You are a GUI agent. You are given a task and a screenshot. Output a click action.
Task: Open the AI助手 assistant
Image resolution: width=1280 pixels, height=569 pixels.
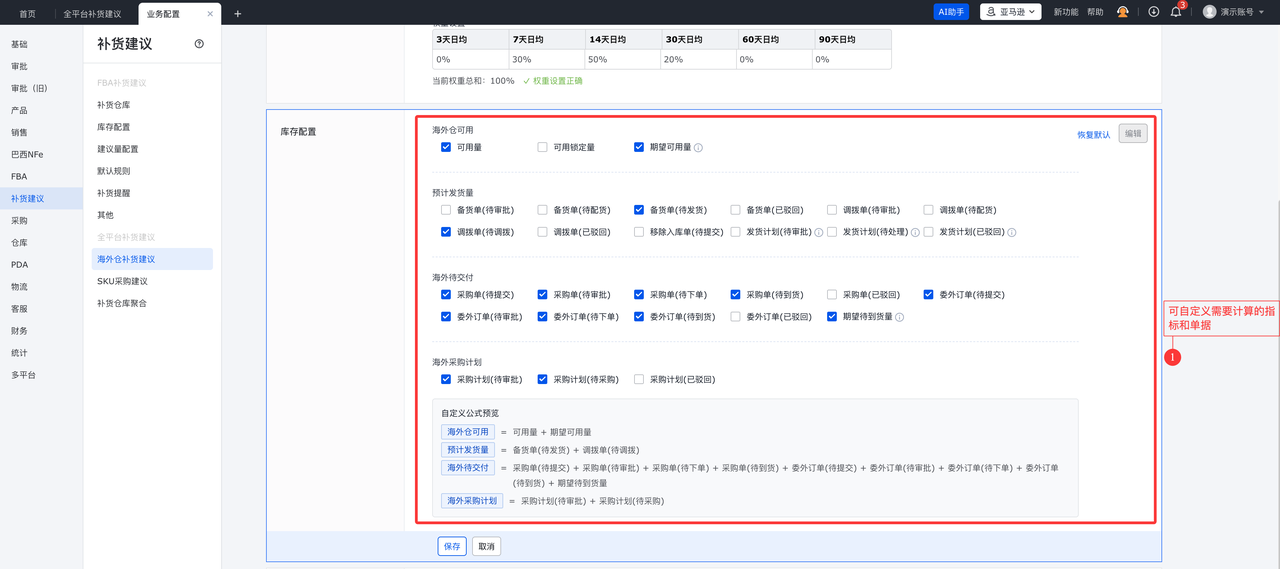pos(951,12)
